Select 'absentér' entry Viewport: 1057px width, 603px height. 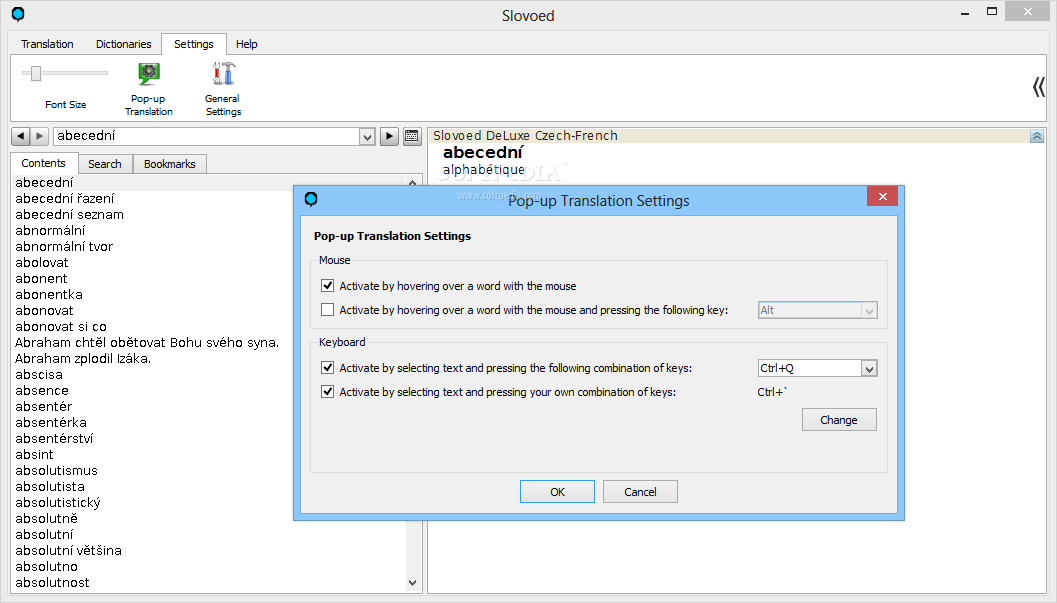(x=43, y=406)
